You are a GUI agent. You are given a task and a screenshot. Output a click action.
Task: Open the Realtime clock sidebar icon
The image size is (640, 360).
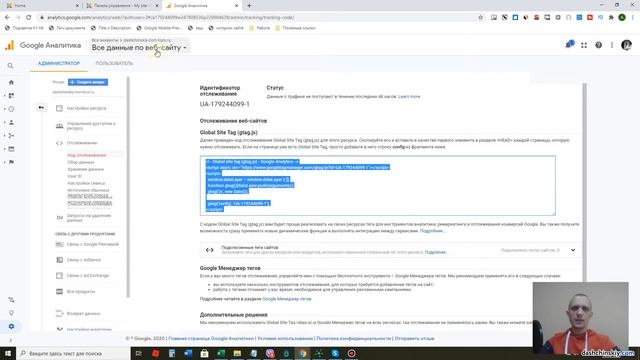pos(11,109)
